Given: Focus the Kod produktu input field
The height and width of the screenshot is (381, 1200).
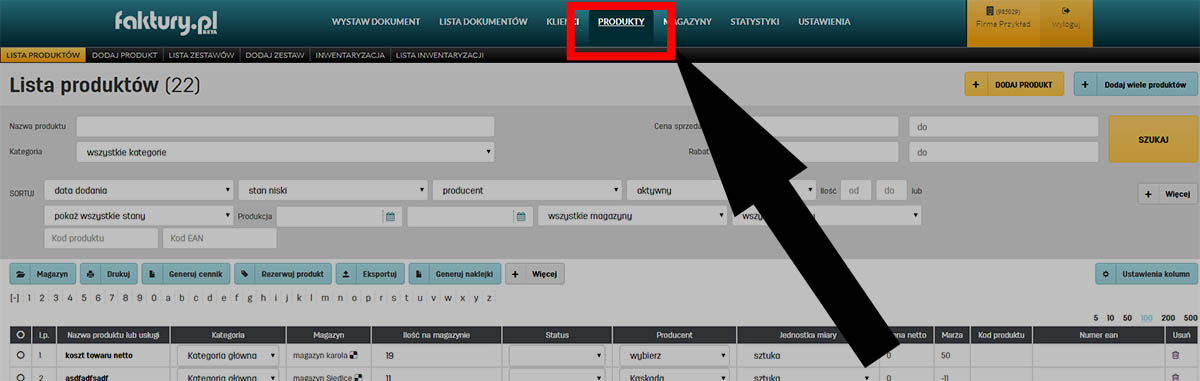Looking at the screenshot, I should click(x=101, y=239).
